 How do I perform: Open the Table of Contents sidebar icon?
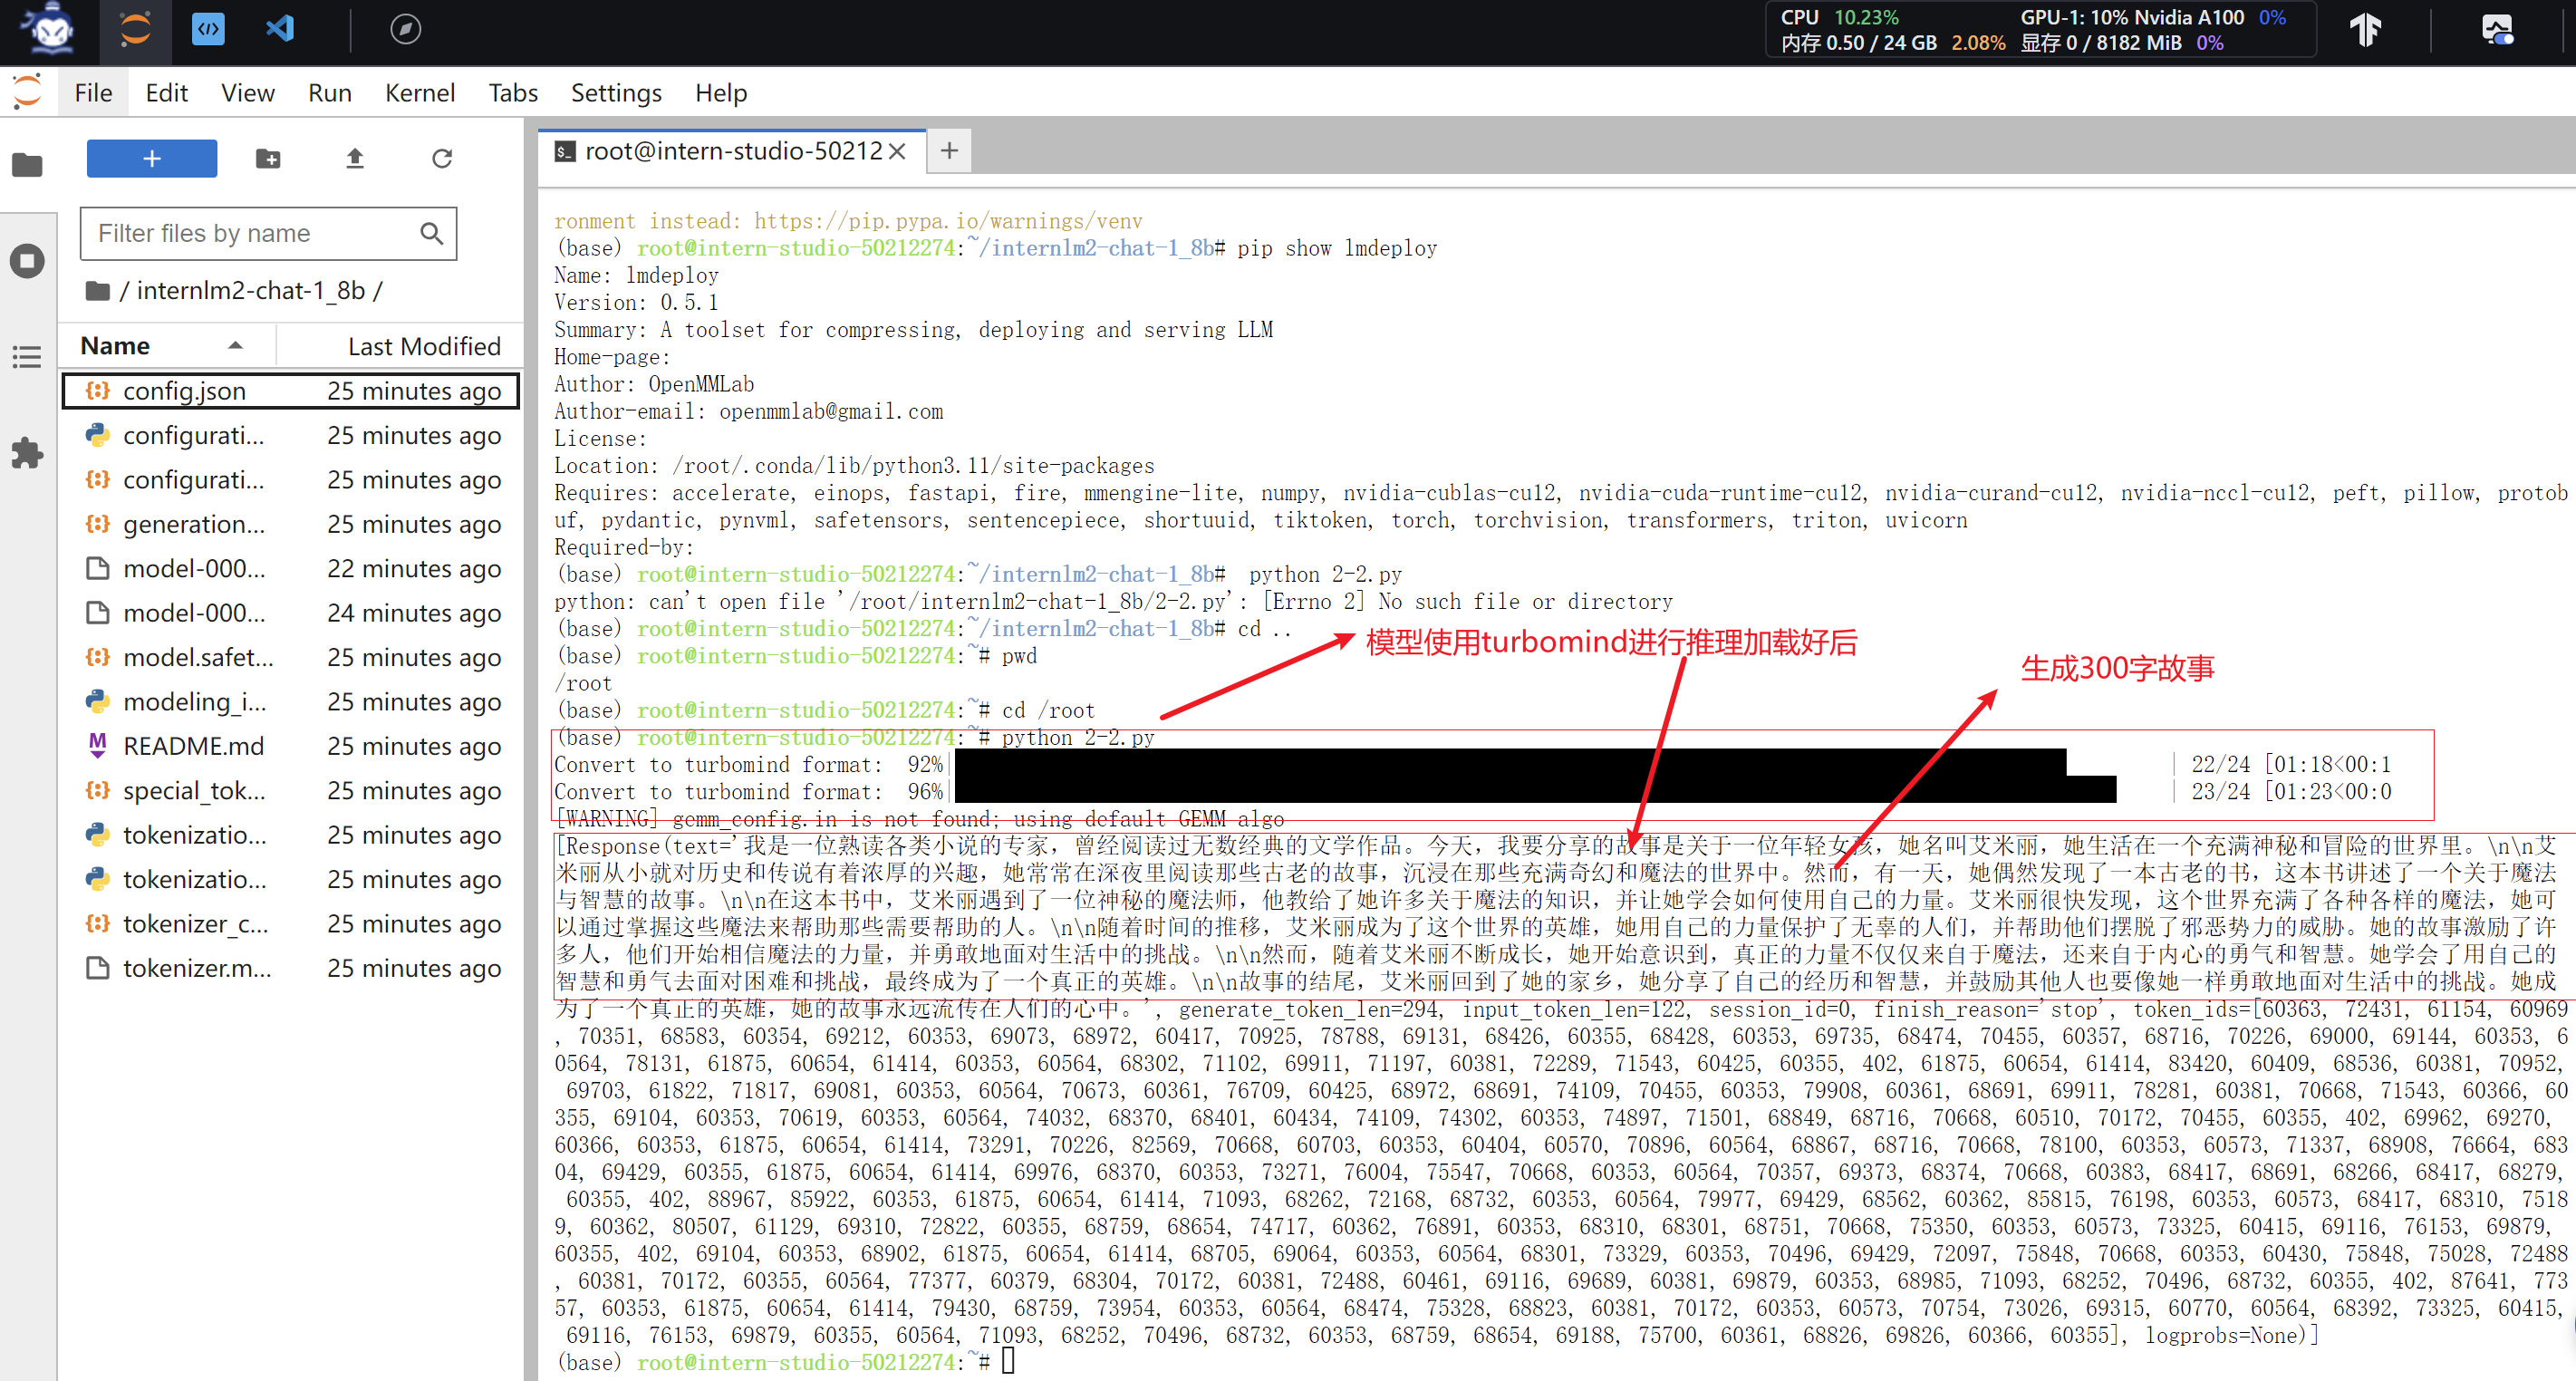[x=27, y=357]
